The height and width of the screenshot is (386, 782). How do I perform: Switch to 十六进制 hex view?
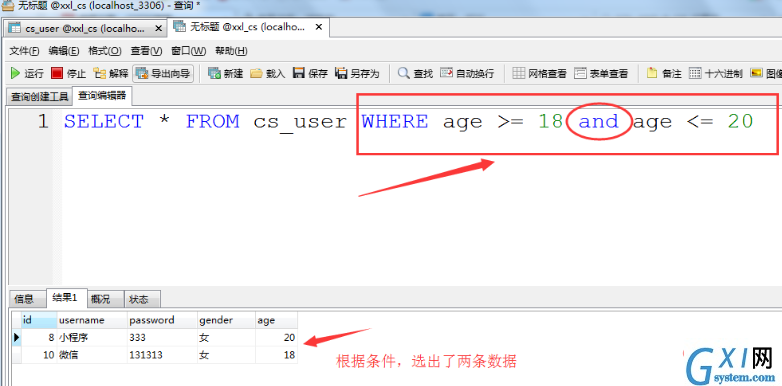[x=716, y=74]
